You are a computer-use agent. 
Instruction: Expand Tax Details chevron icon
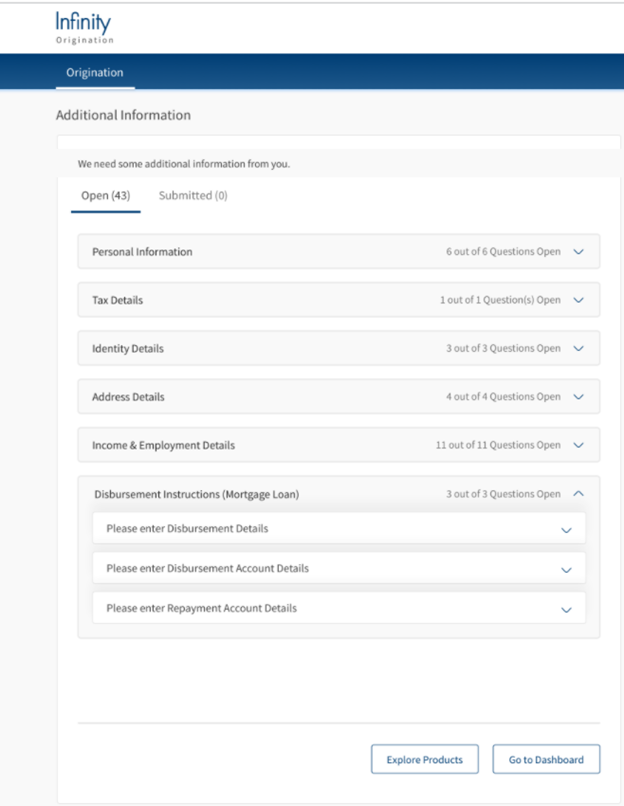[x=578, y=300]
